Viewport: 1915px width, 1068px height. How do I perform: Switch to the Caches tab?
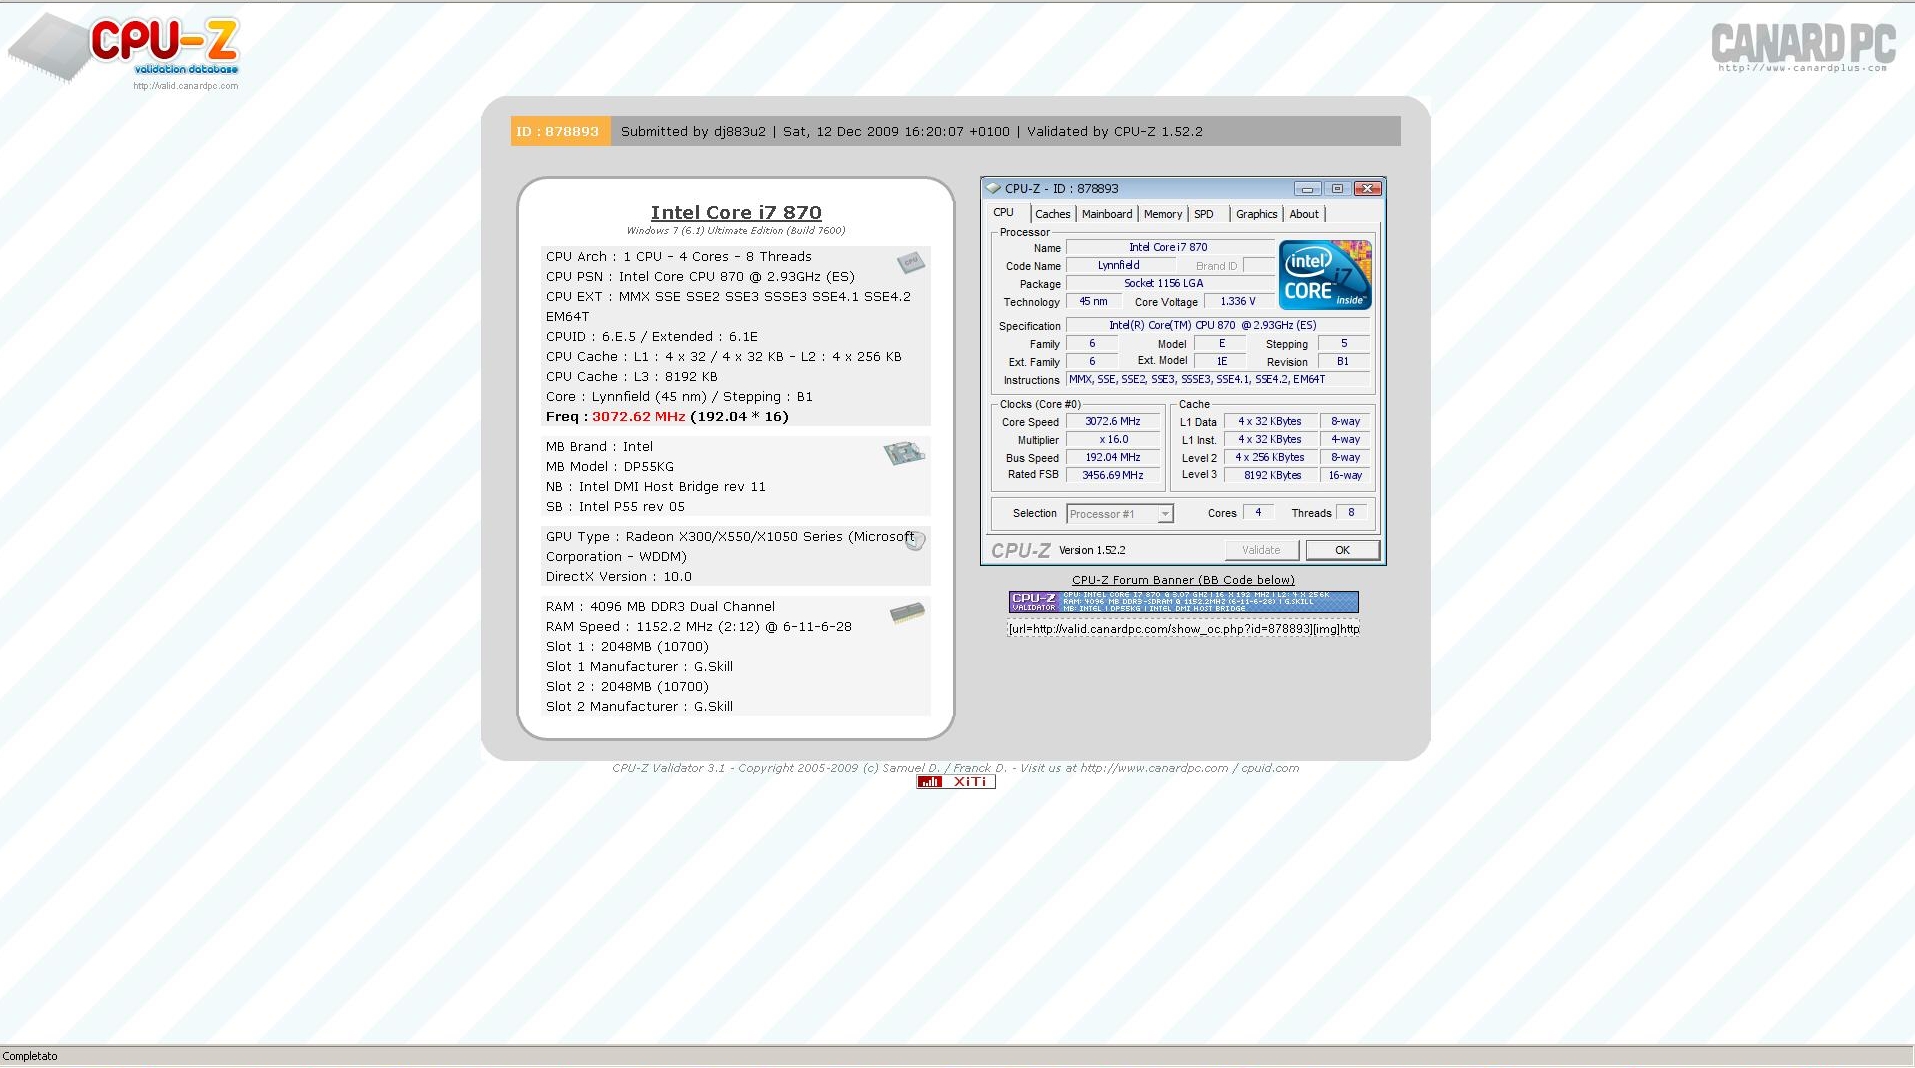click(x=1052, y=214)
